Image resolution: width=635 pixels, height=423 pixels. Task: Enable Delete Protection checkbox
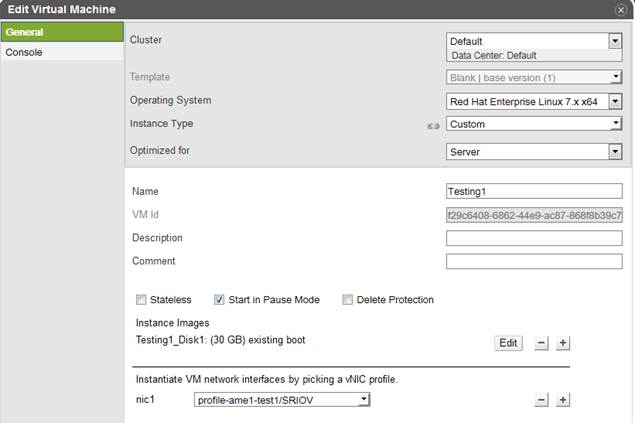(347, 300)
